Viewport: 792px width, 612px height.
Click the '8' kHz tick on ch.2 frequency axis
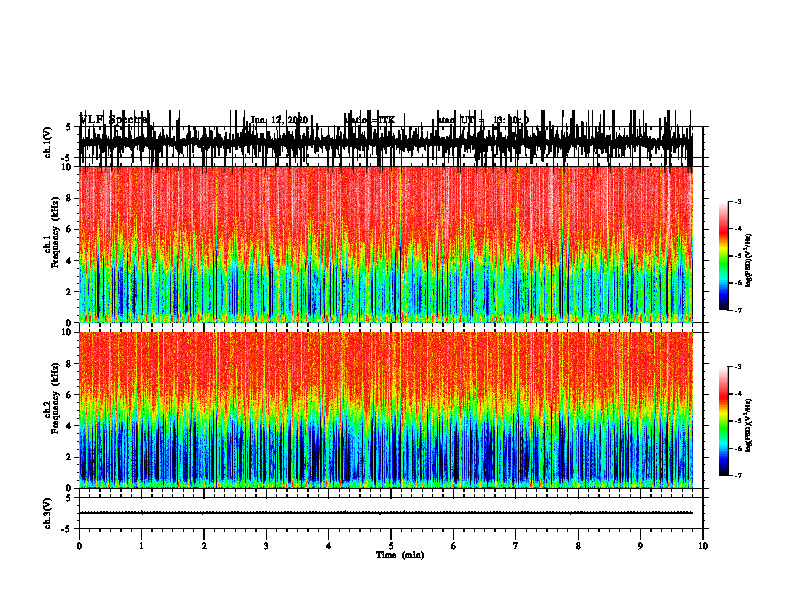coord(70,364)
